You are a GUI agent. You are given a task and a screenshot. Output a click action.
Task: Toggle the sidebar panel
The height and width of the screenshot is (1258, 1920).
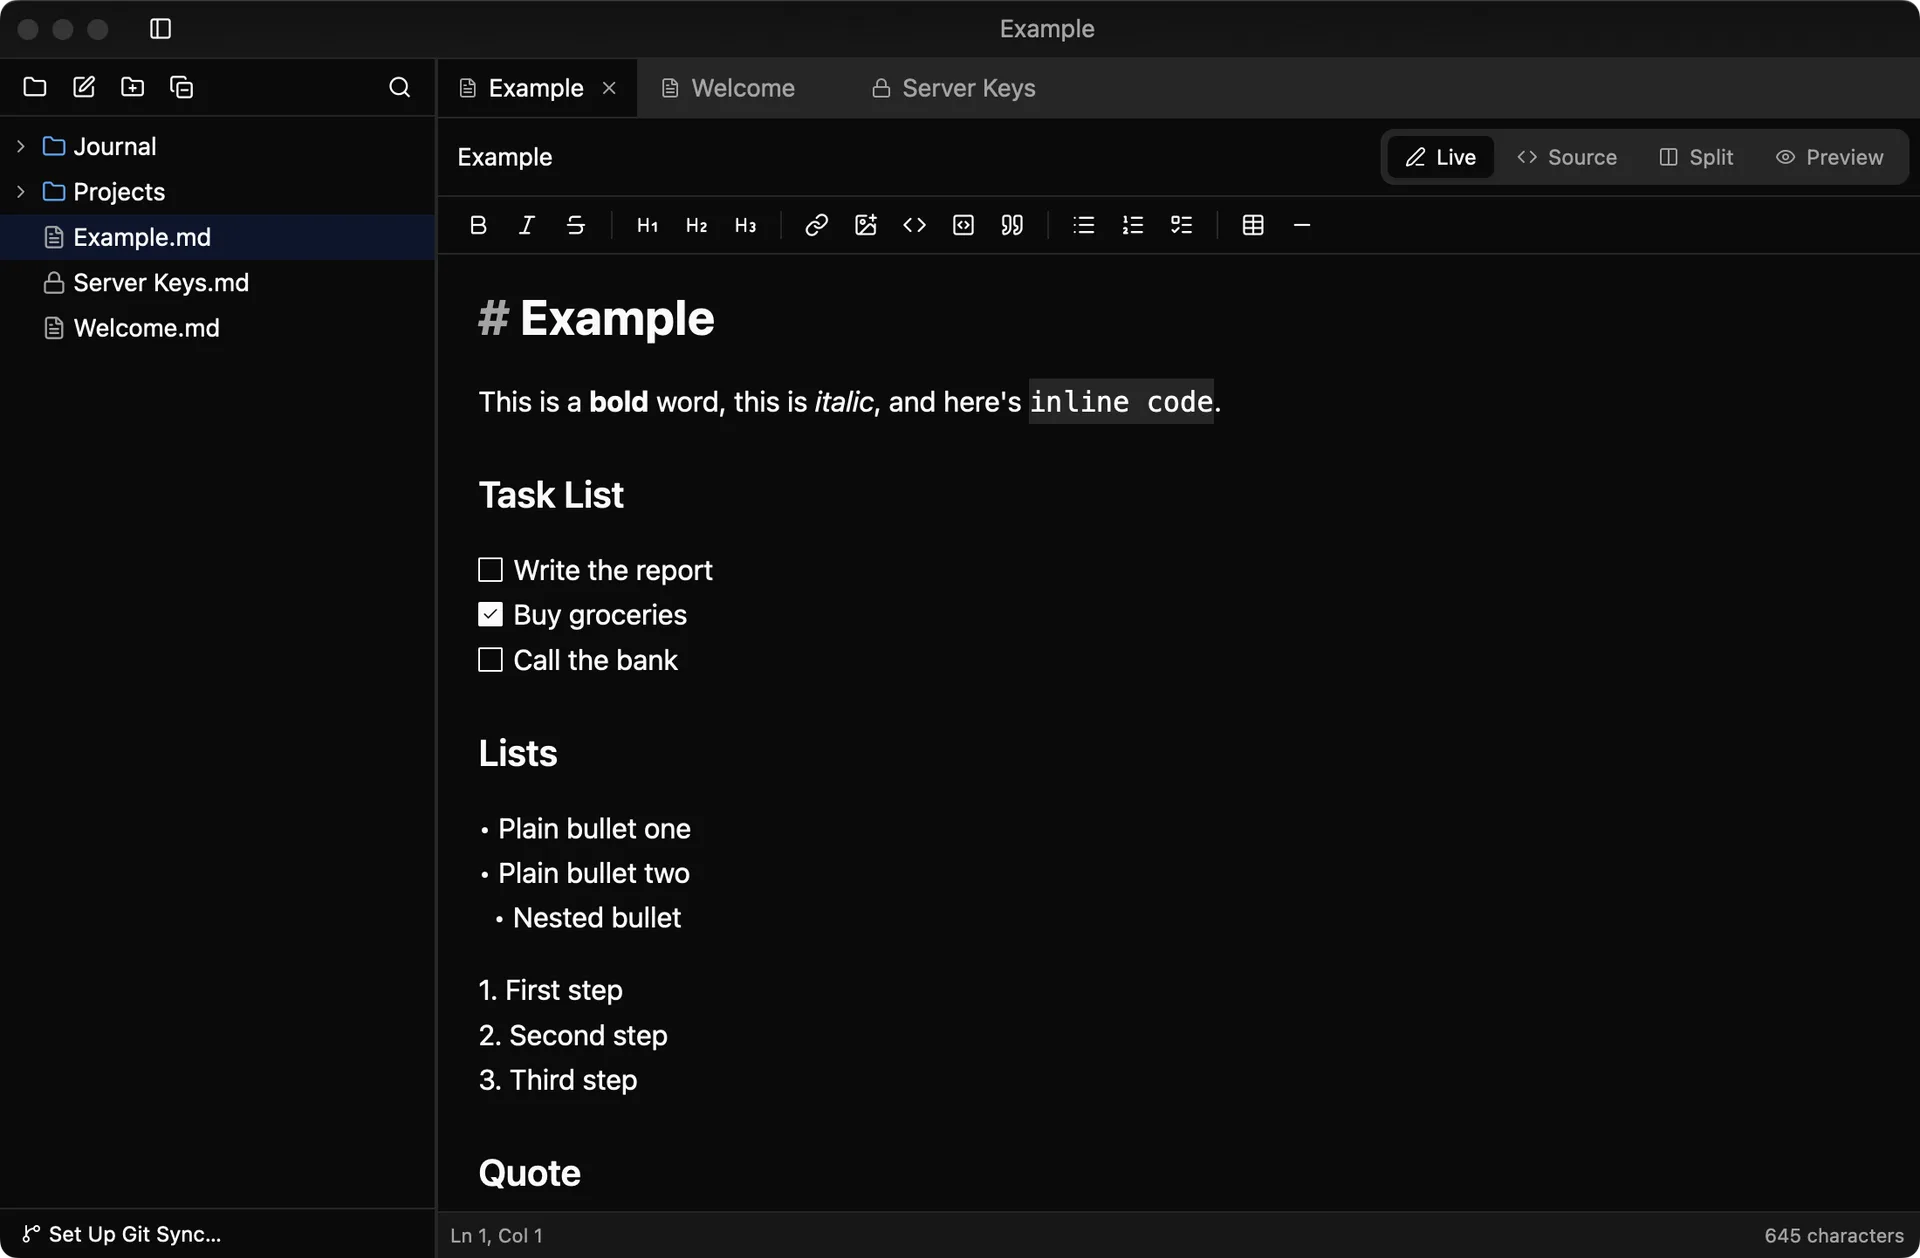(160, 29)
